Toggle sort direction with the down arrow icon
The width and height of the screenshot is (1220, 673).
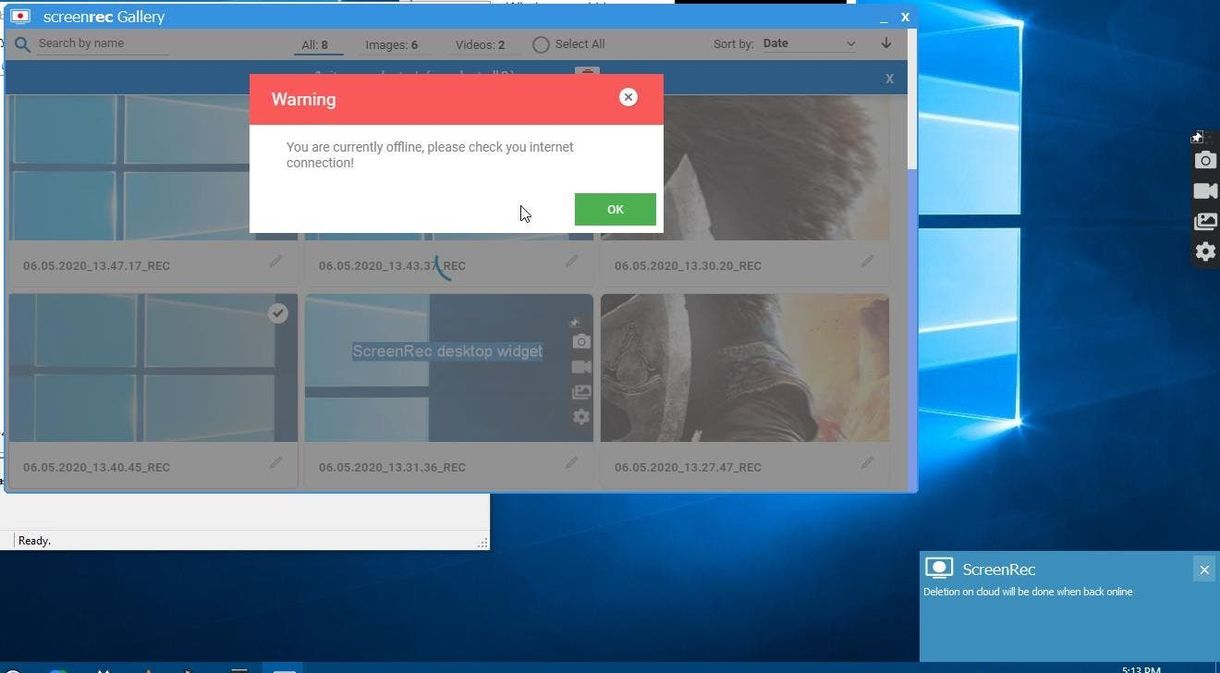click(886, 43)
